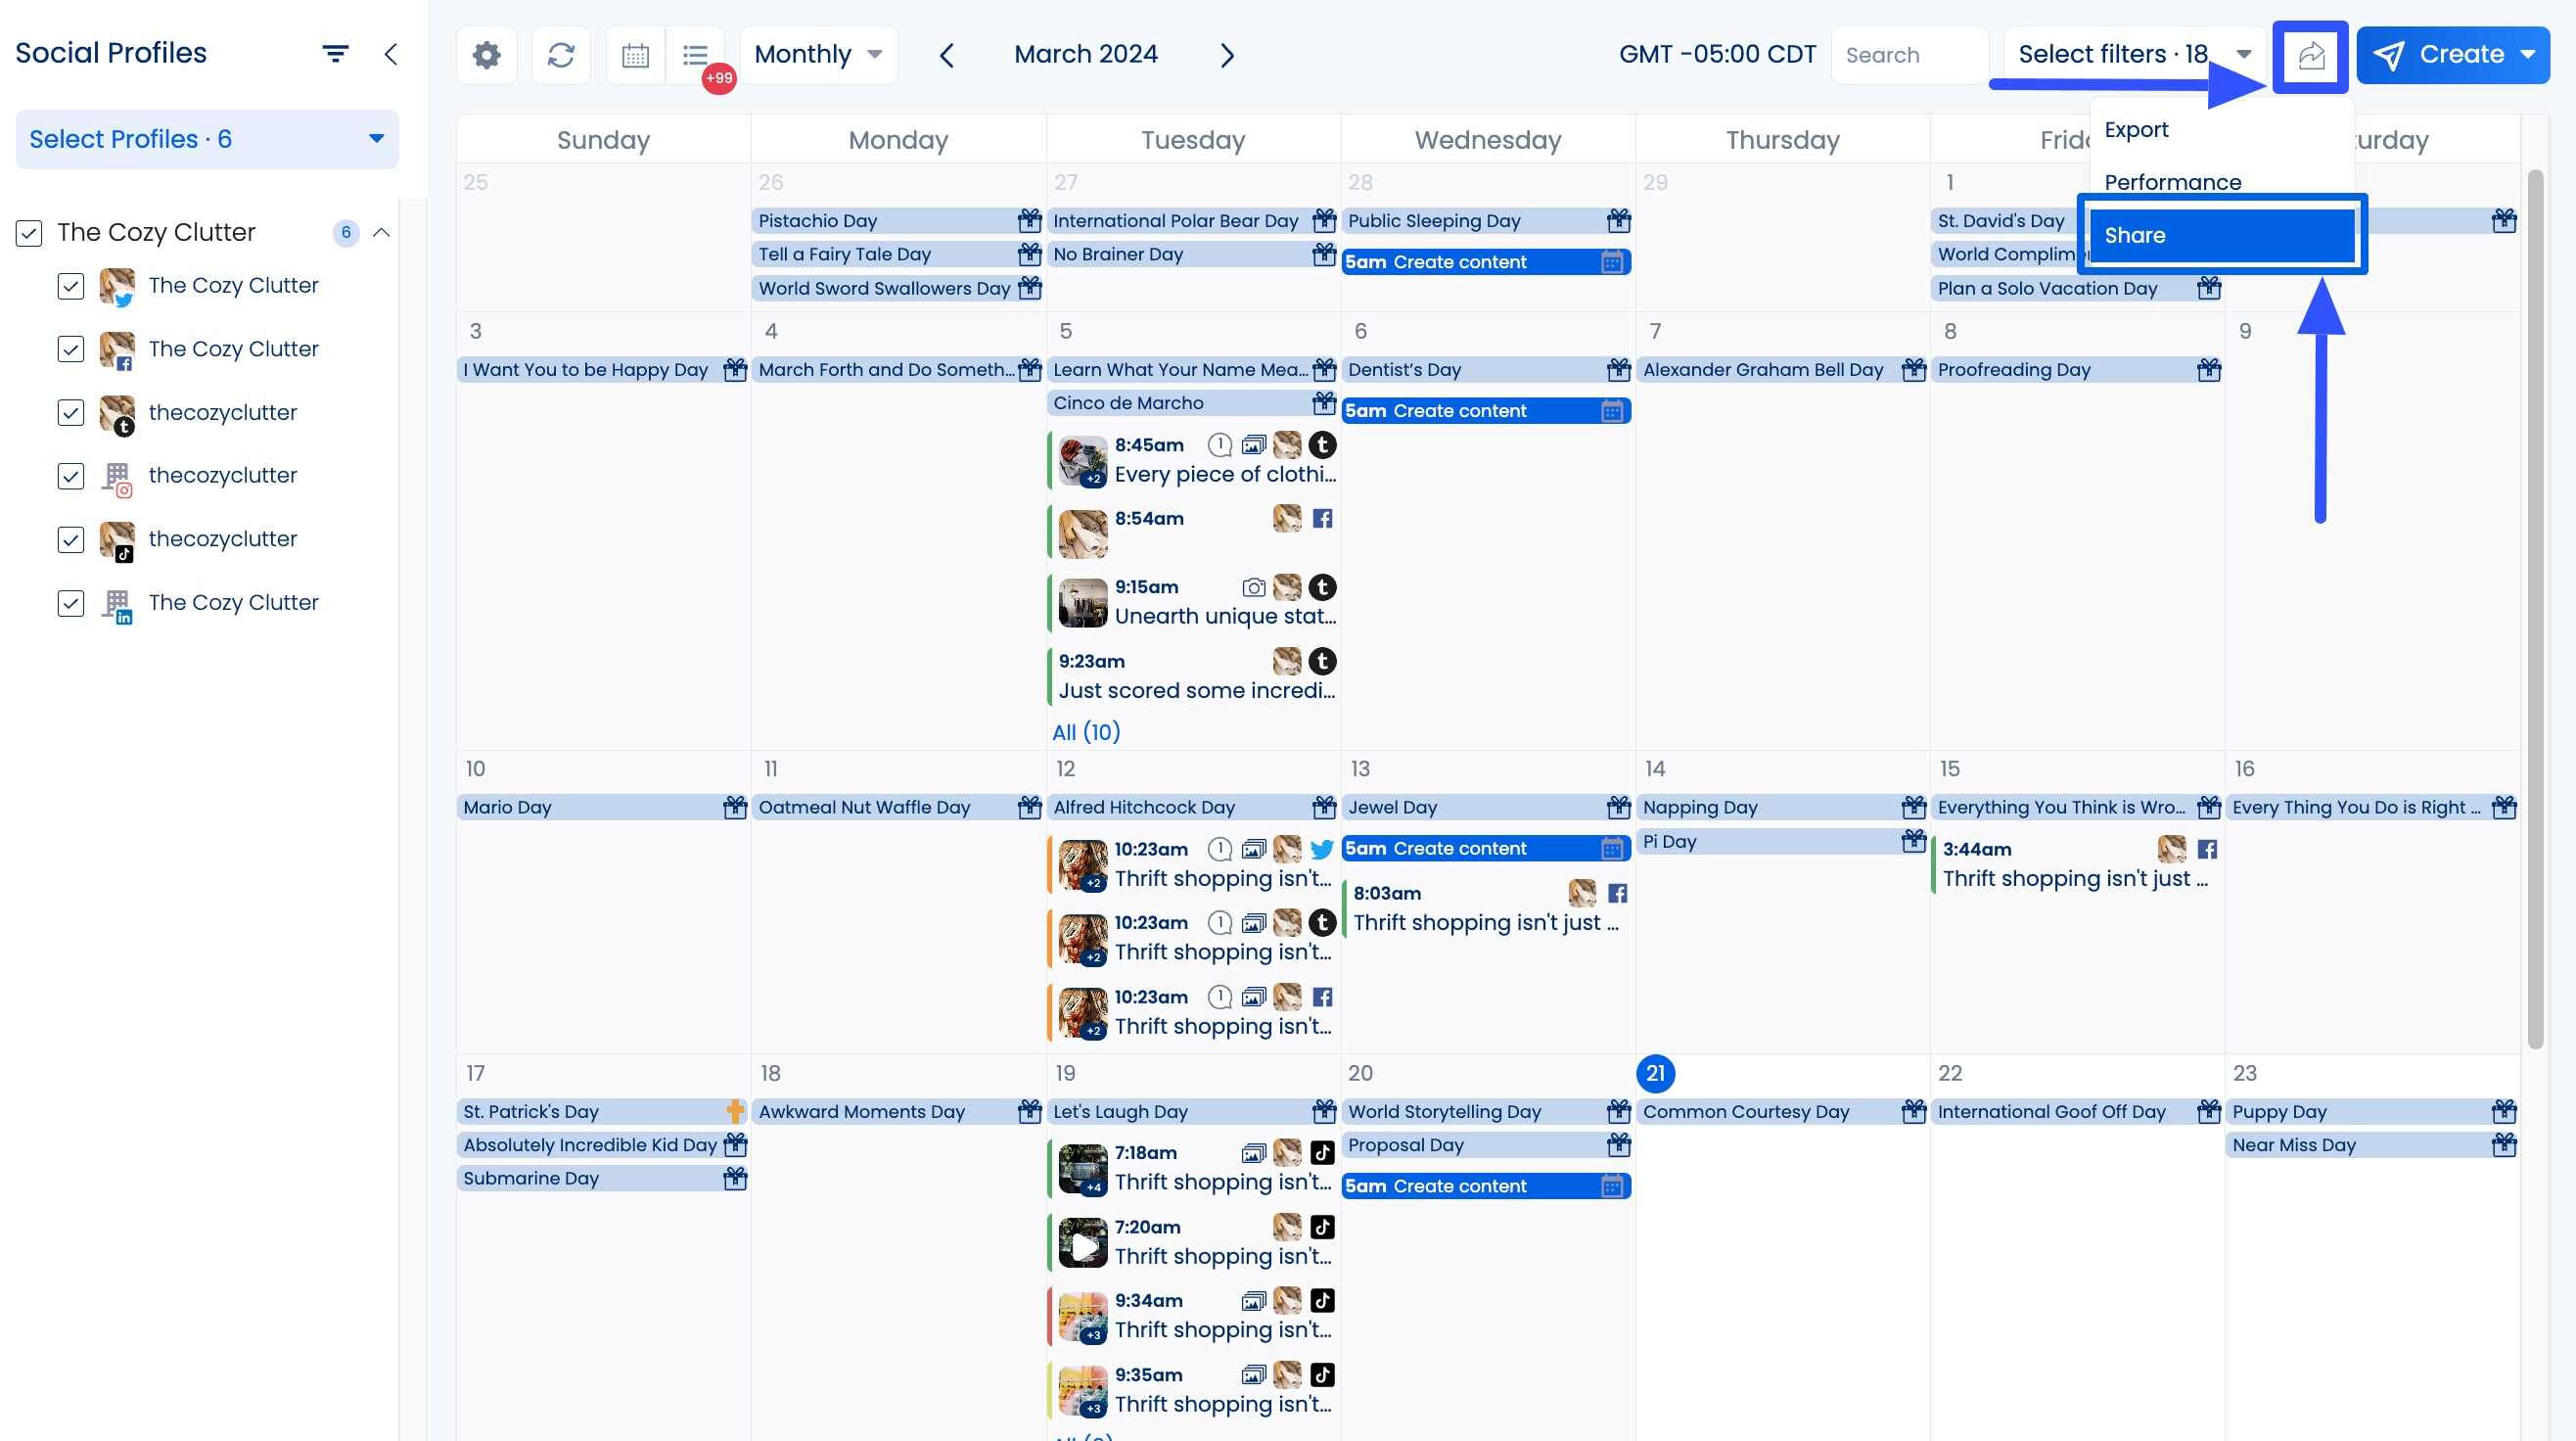Open All (10) posts for March 5

click(x=1087, y=731)
